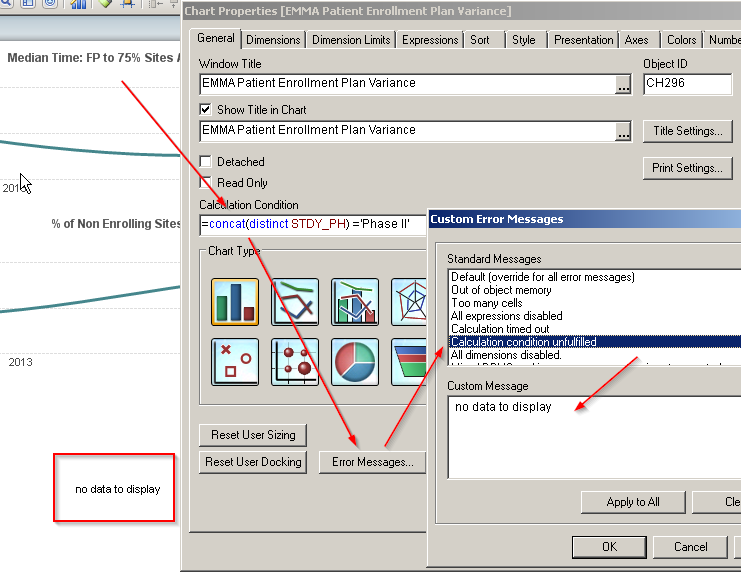Select the Pie Chart type icon
This screenshot has height=583, width=741.
(355, 362)
